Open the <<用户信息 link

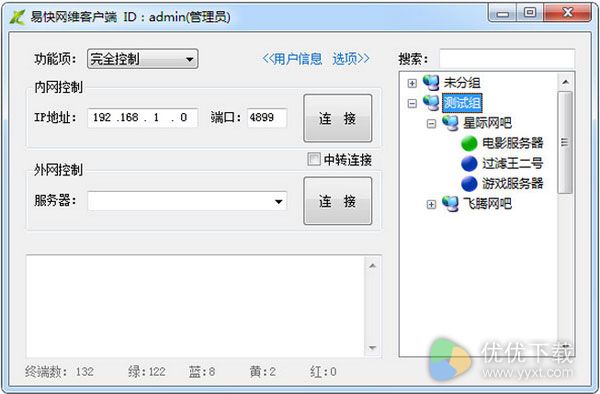coord(292,59)
